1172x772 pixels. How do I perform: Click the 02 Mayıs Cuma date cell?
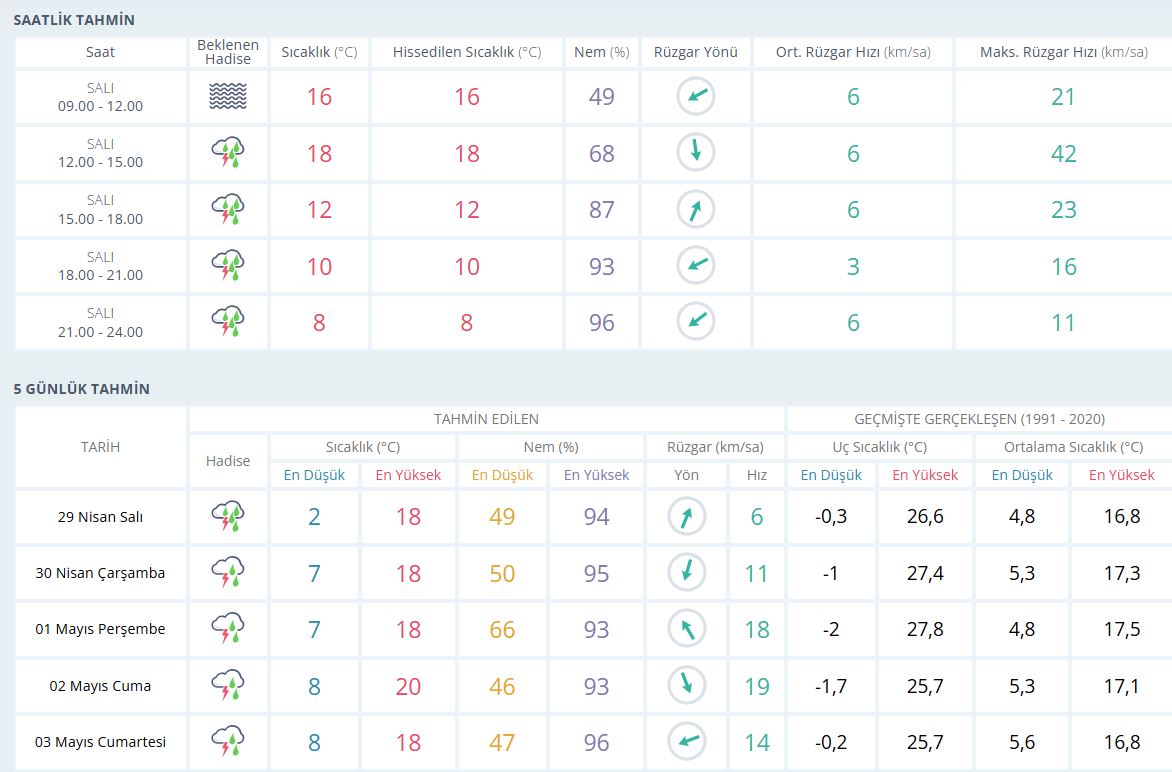100,686
